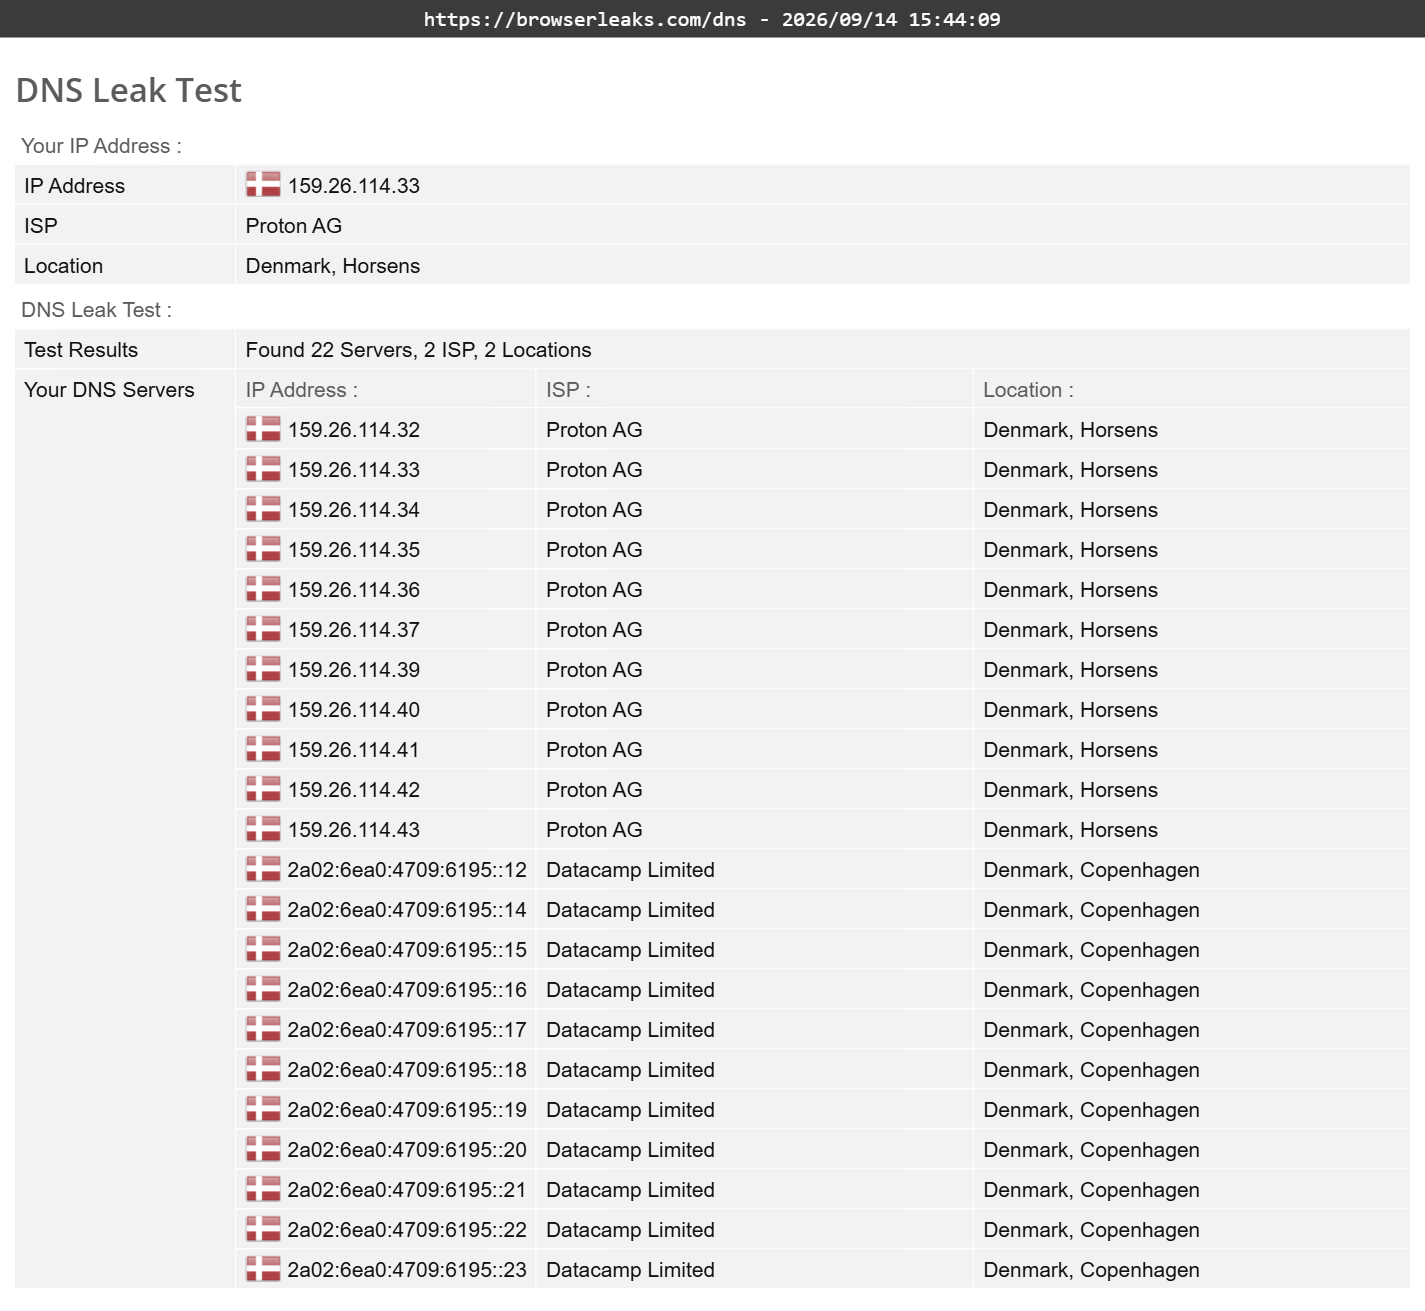Click Denmark, Copenhagen in the ::22 row
Image resolution: width=1425 pixels, height=1311 pixels.
point(1091,1230)
